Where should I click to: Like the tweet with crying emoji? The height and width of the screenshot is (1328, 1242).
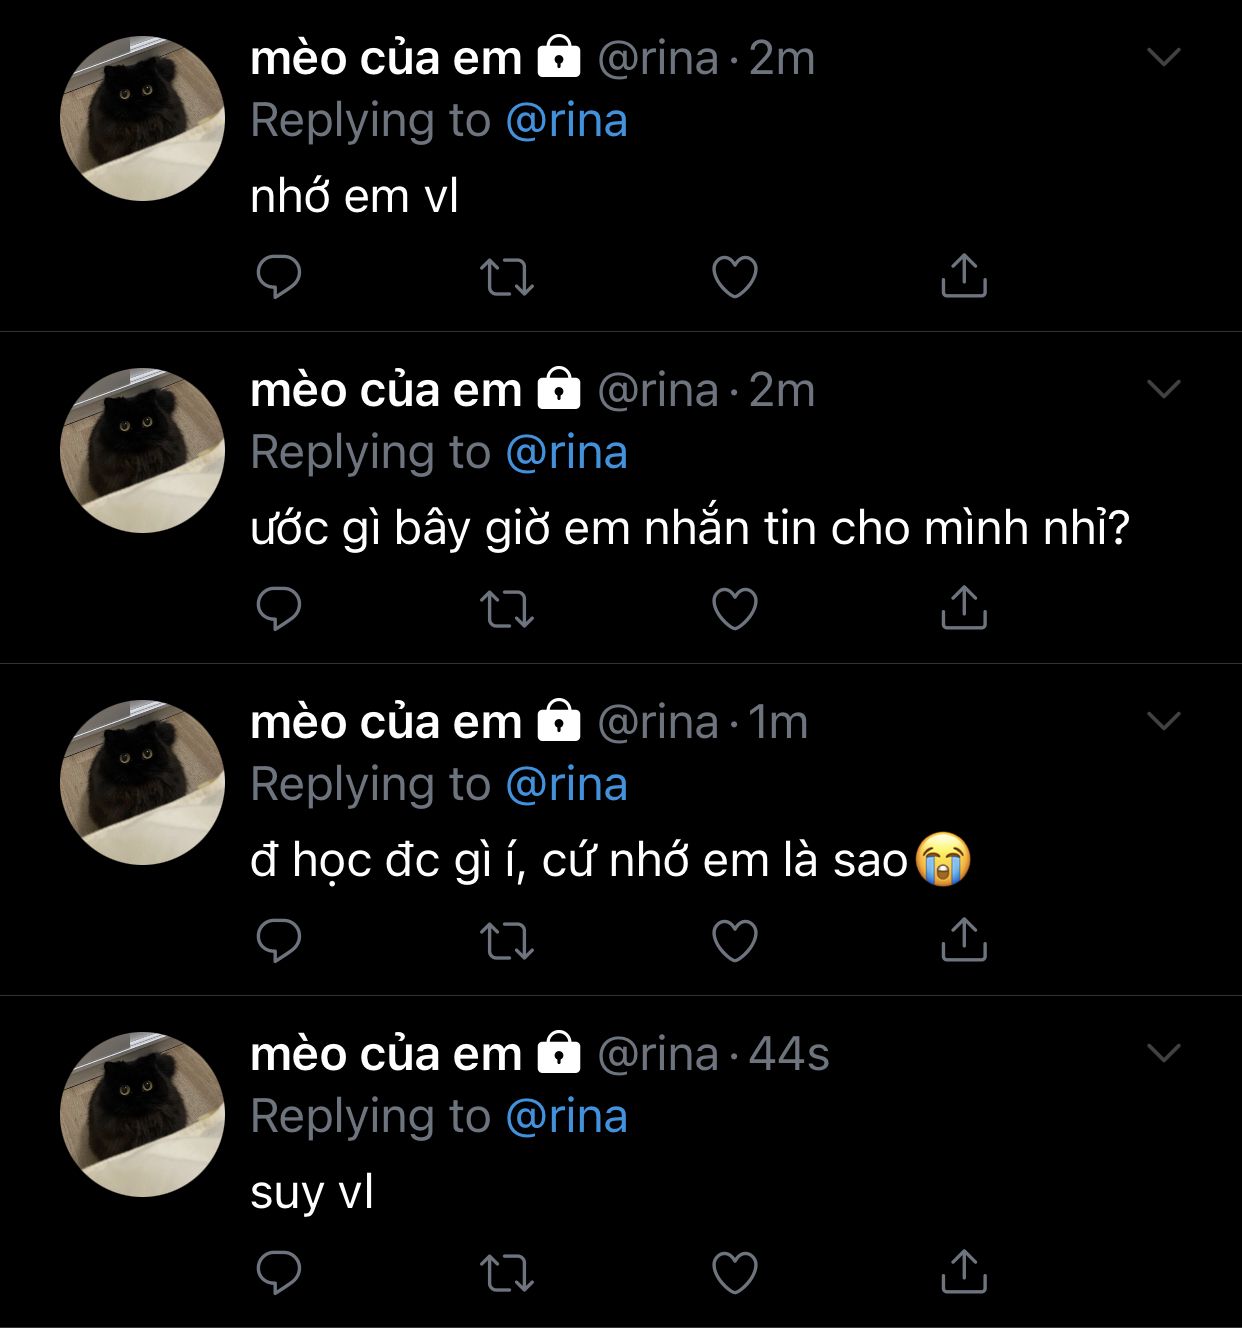734,941
